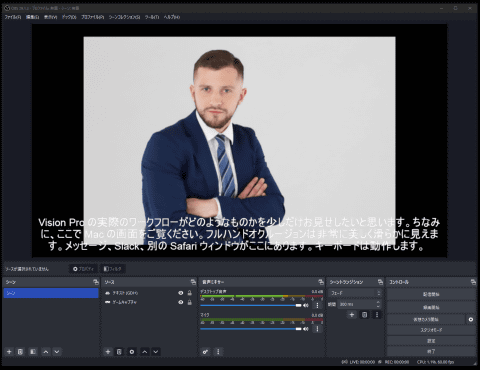
Task: Click the preview canvas with the subtitles
Action: coord(239,141)
